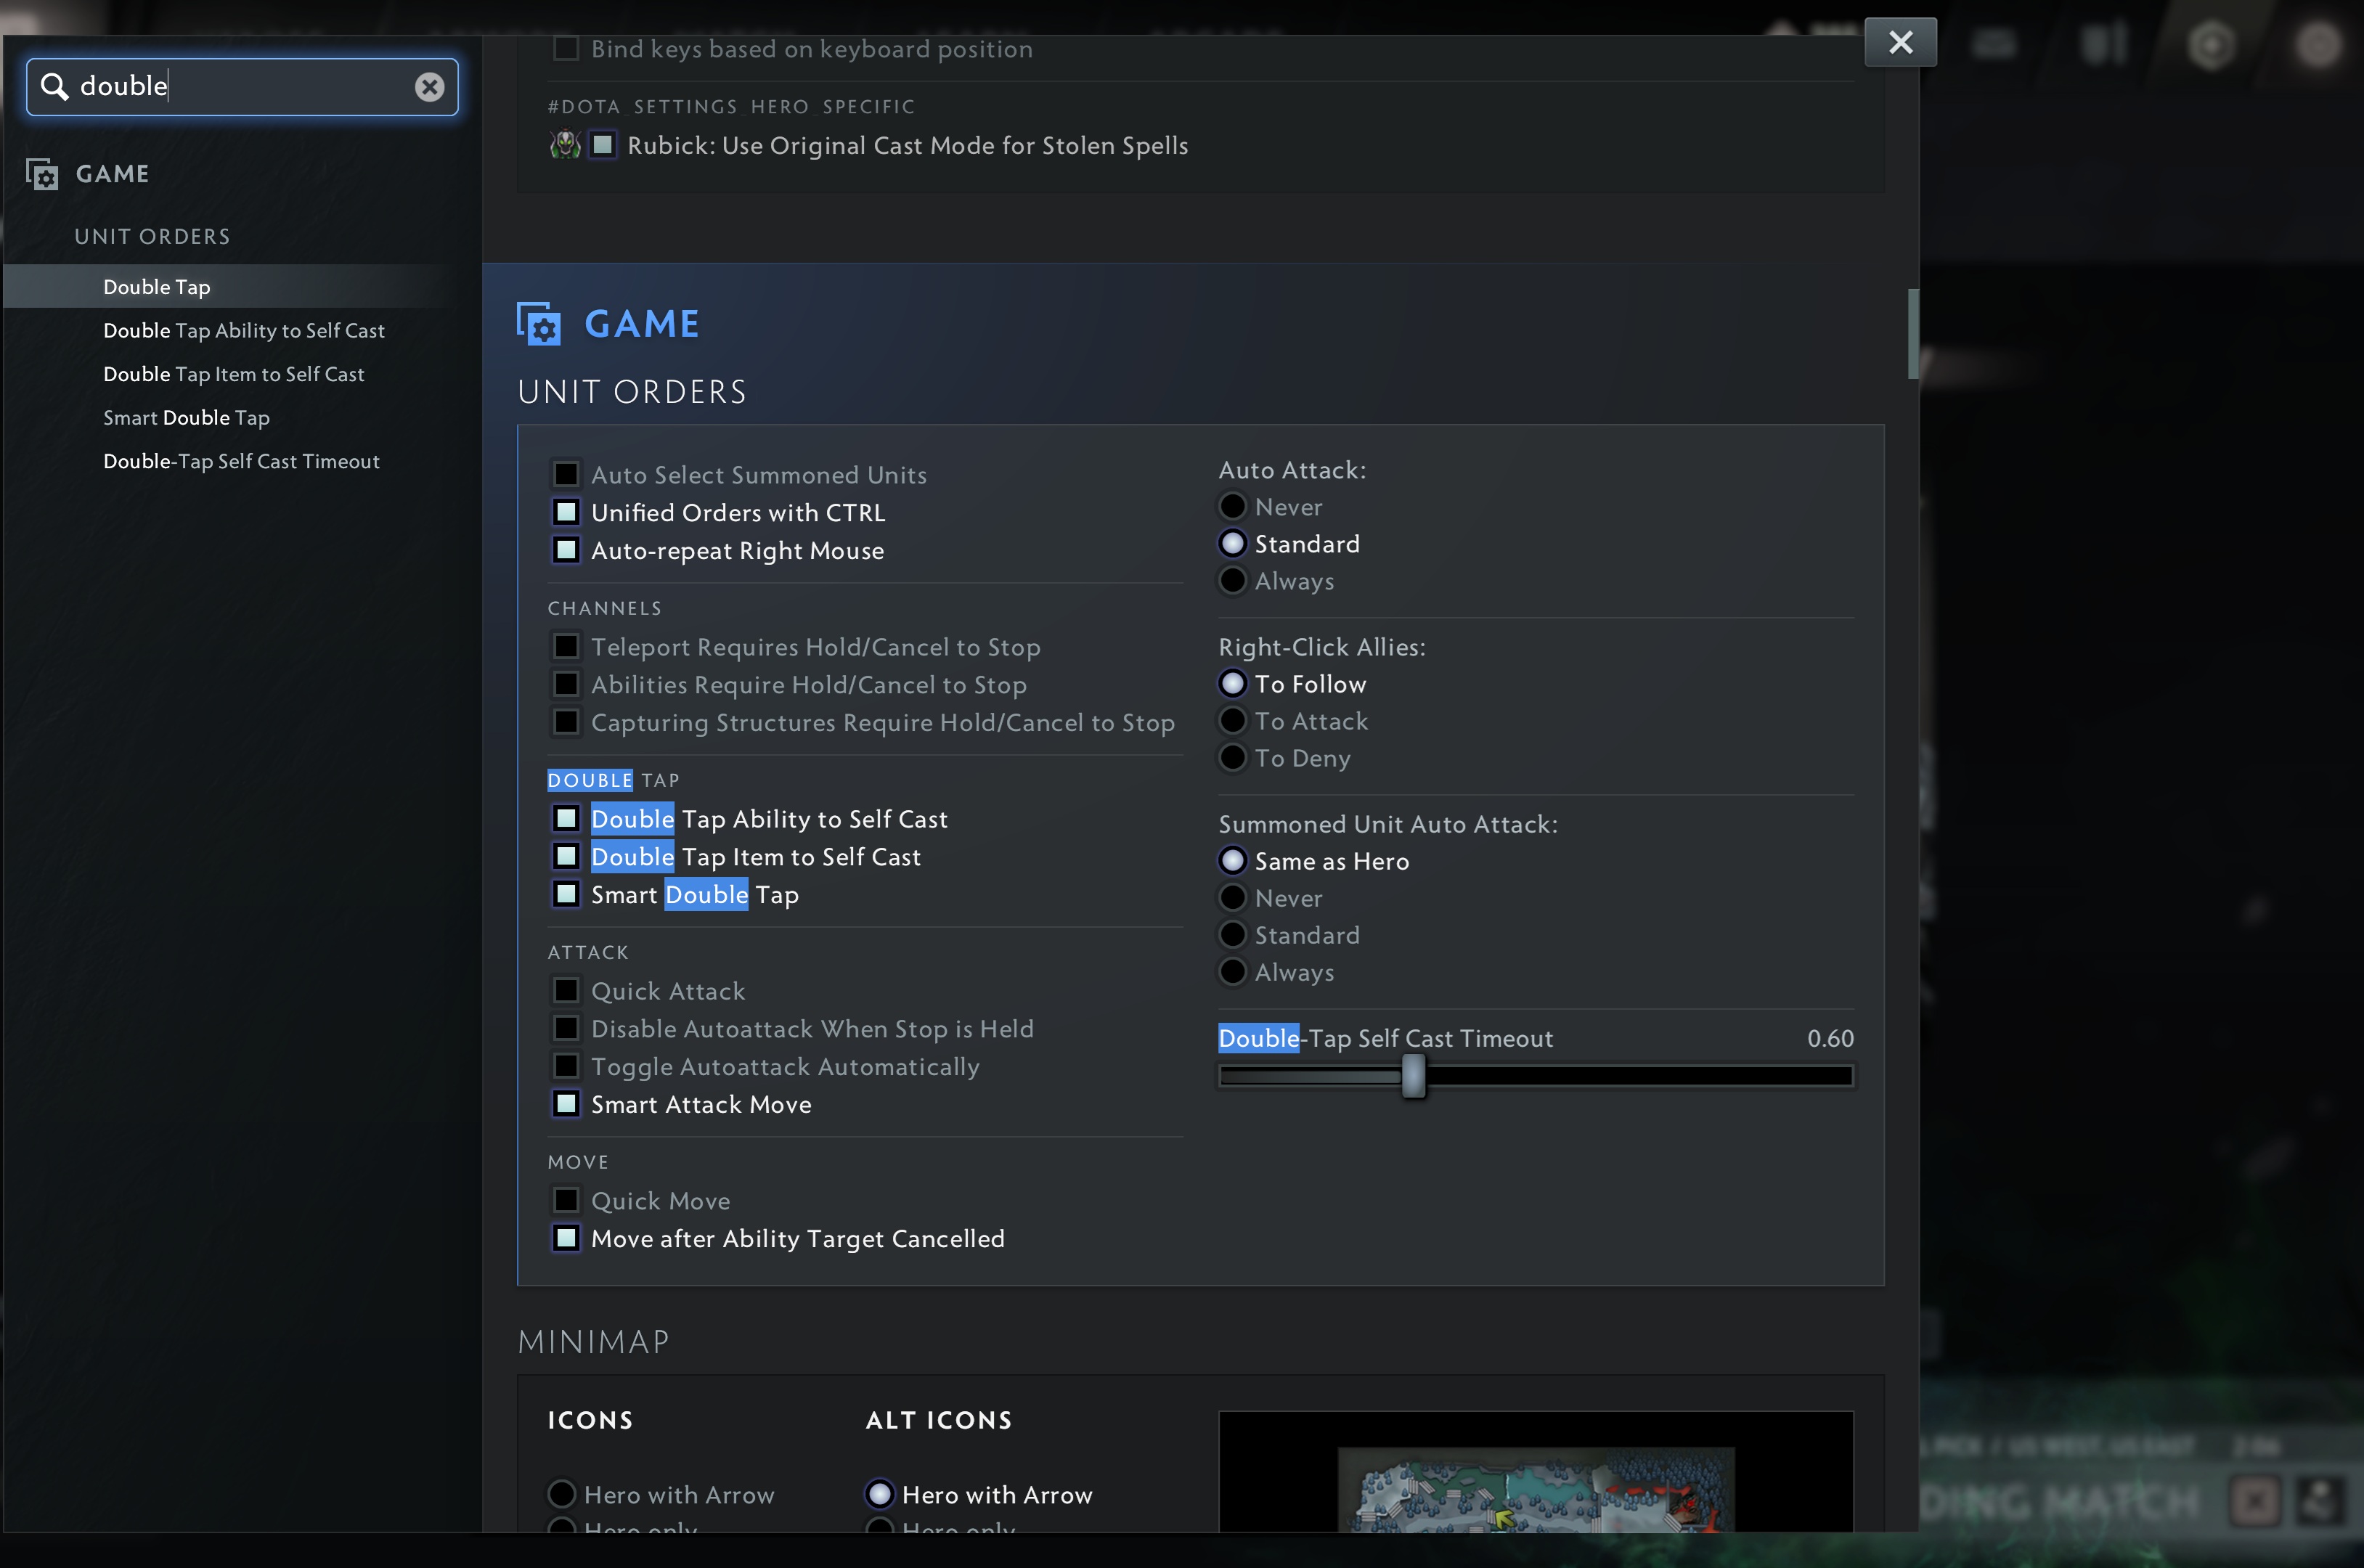Select 'Smart Double Tap' search result
The height and width of the screenshot is (1568, 2364).
tap(187, 418)
